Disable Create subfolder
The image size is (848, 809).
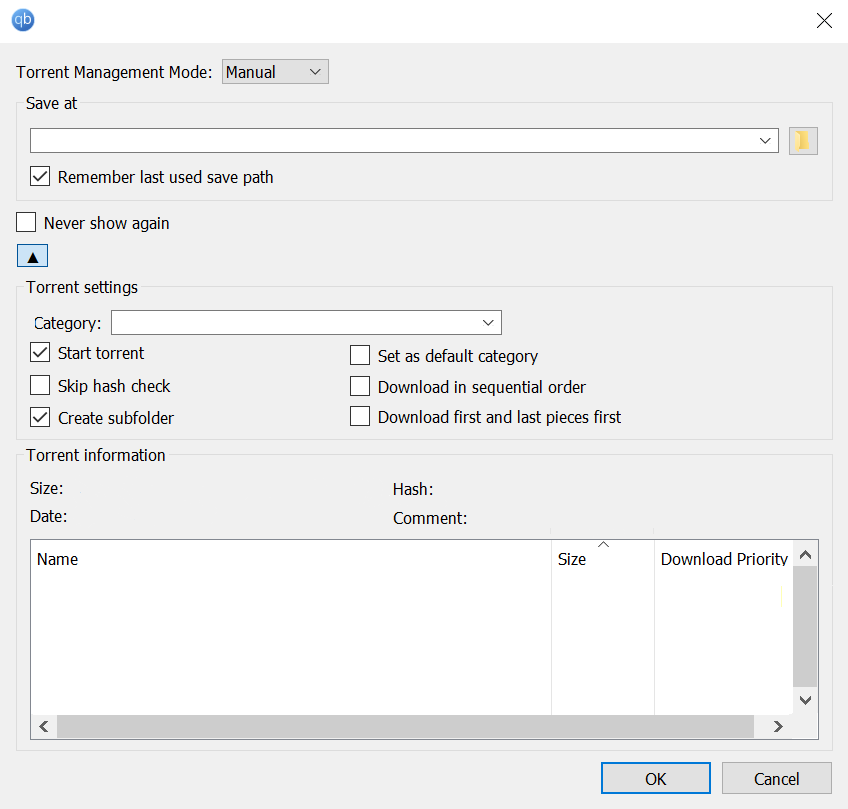coord(39,418)
